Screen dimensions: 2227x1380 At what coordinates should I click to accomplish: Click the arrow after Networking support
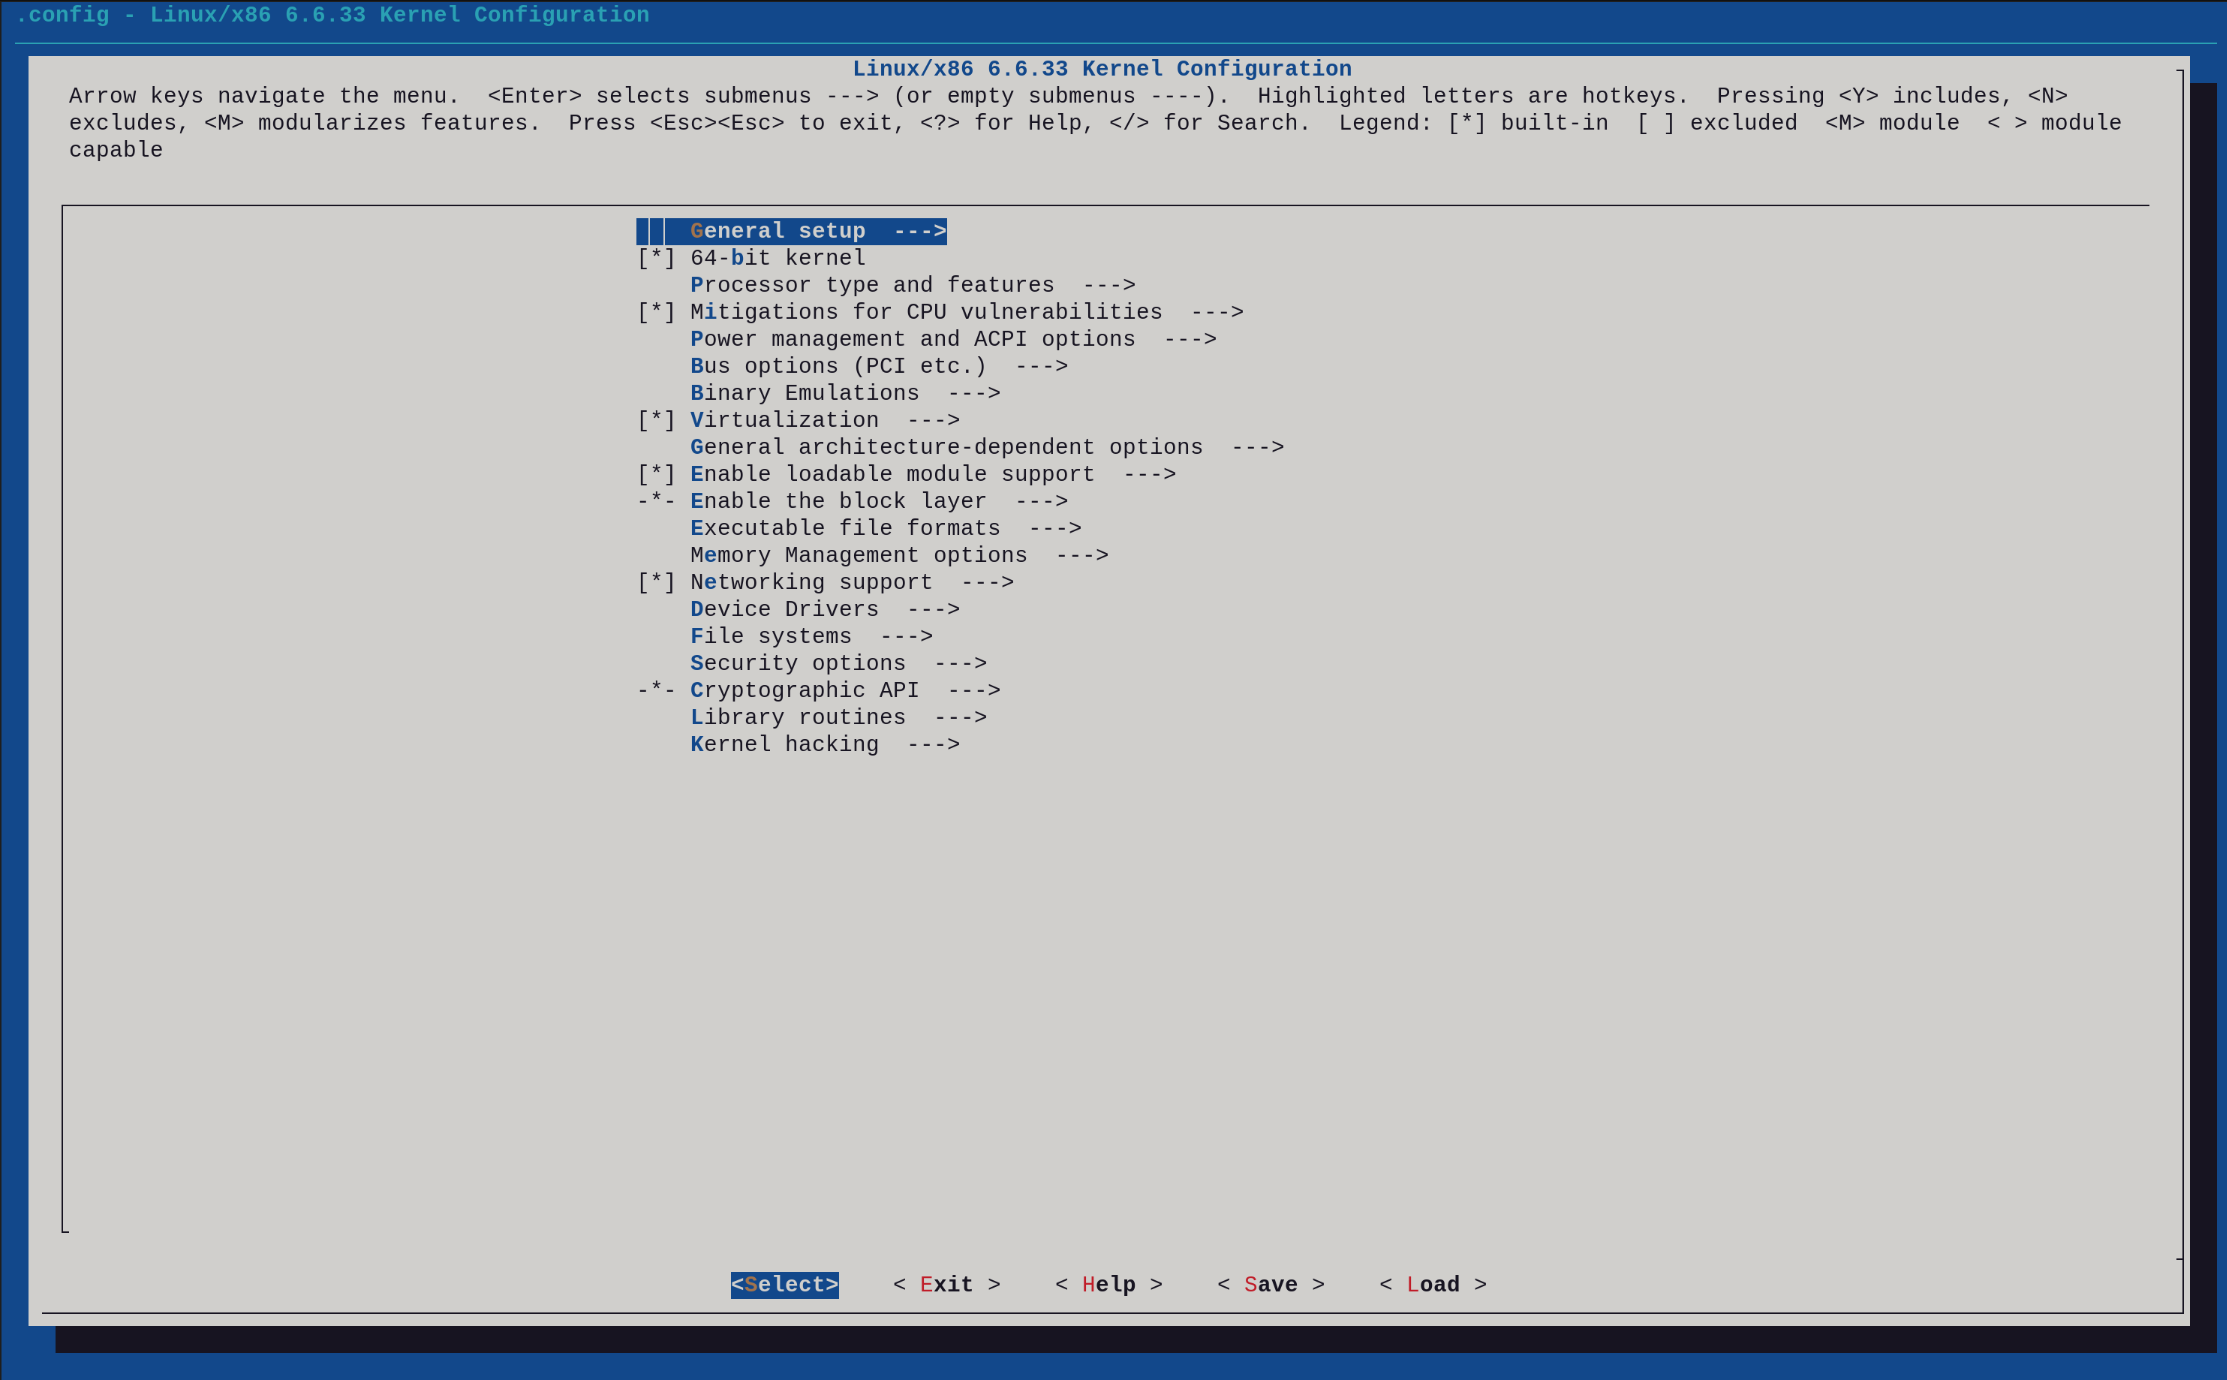987,582
